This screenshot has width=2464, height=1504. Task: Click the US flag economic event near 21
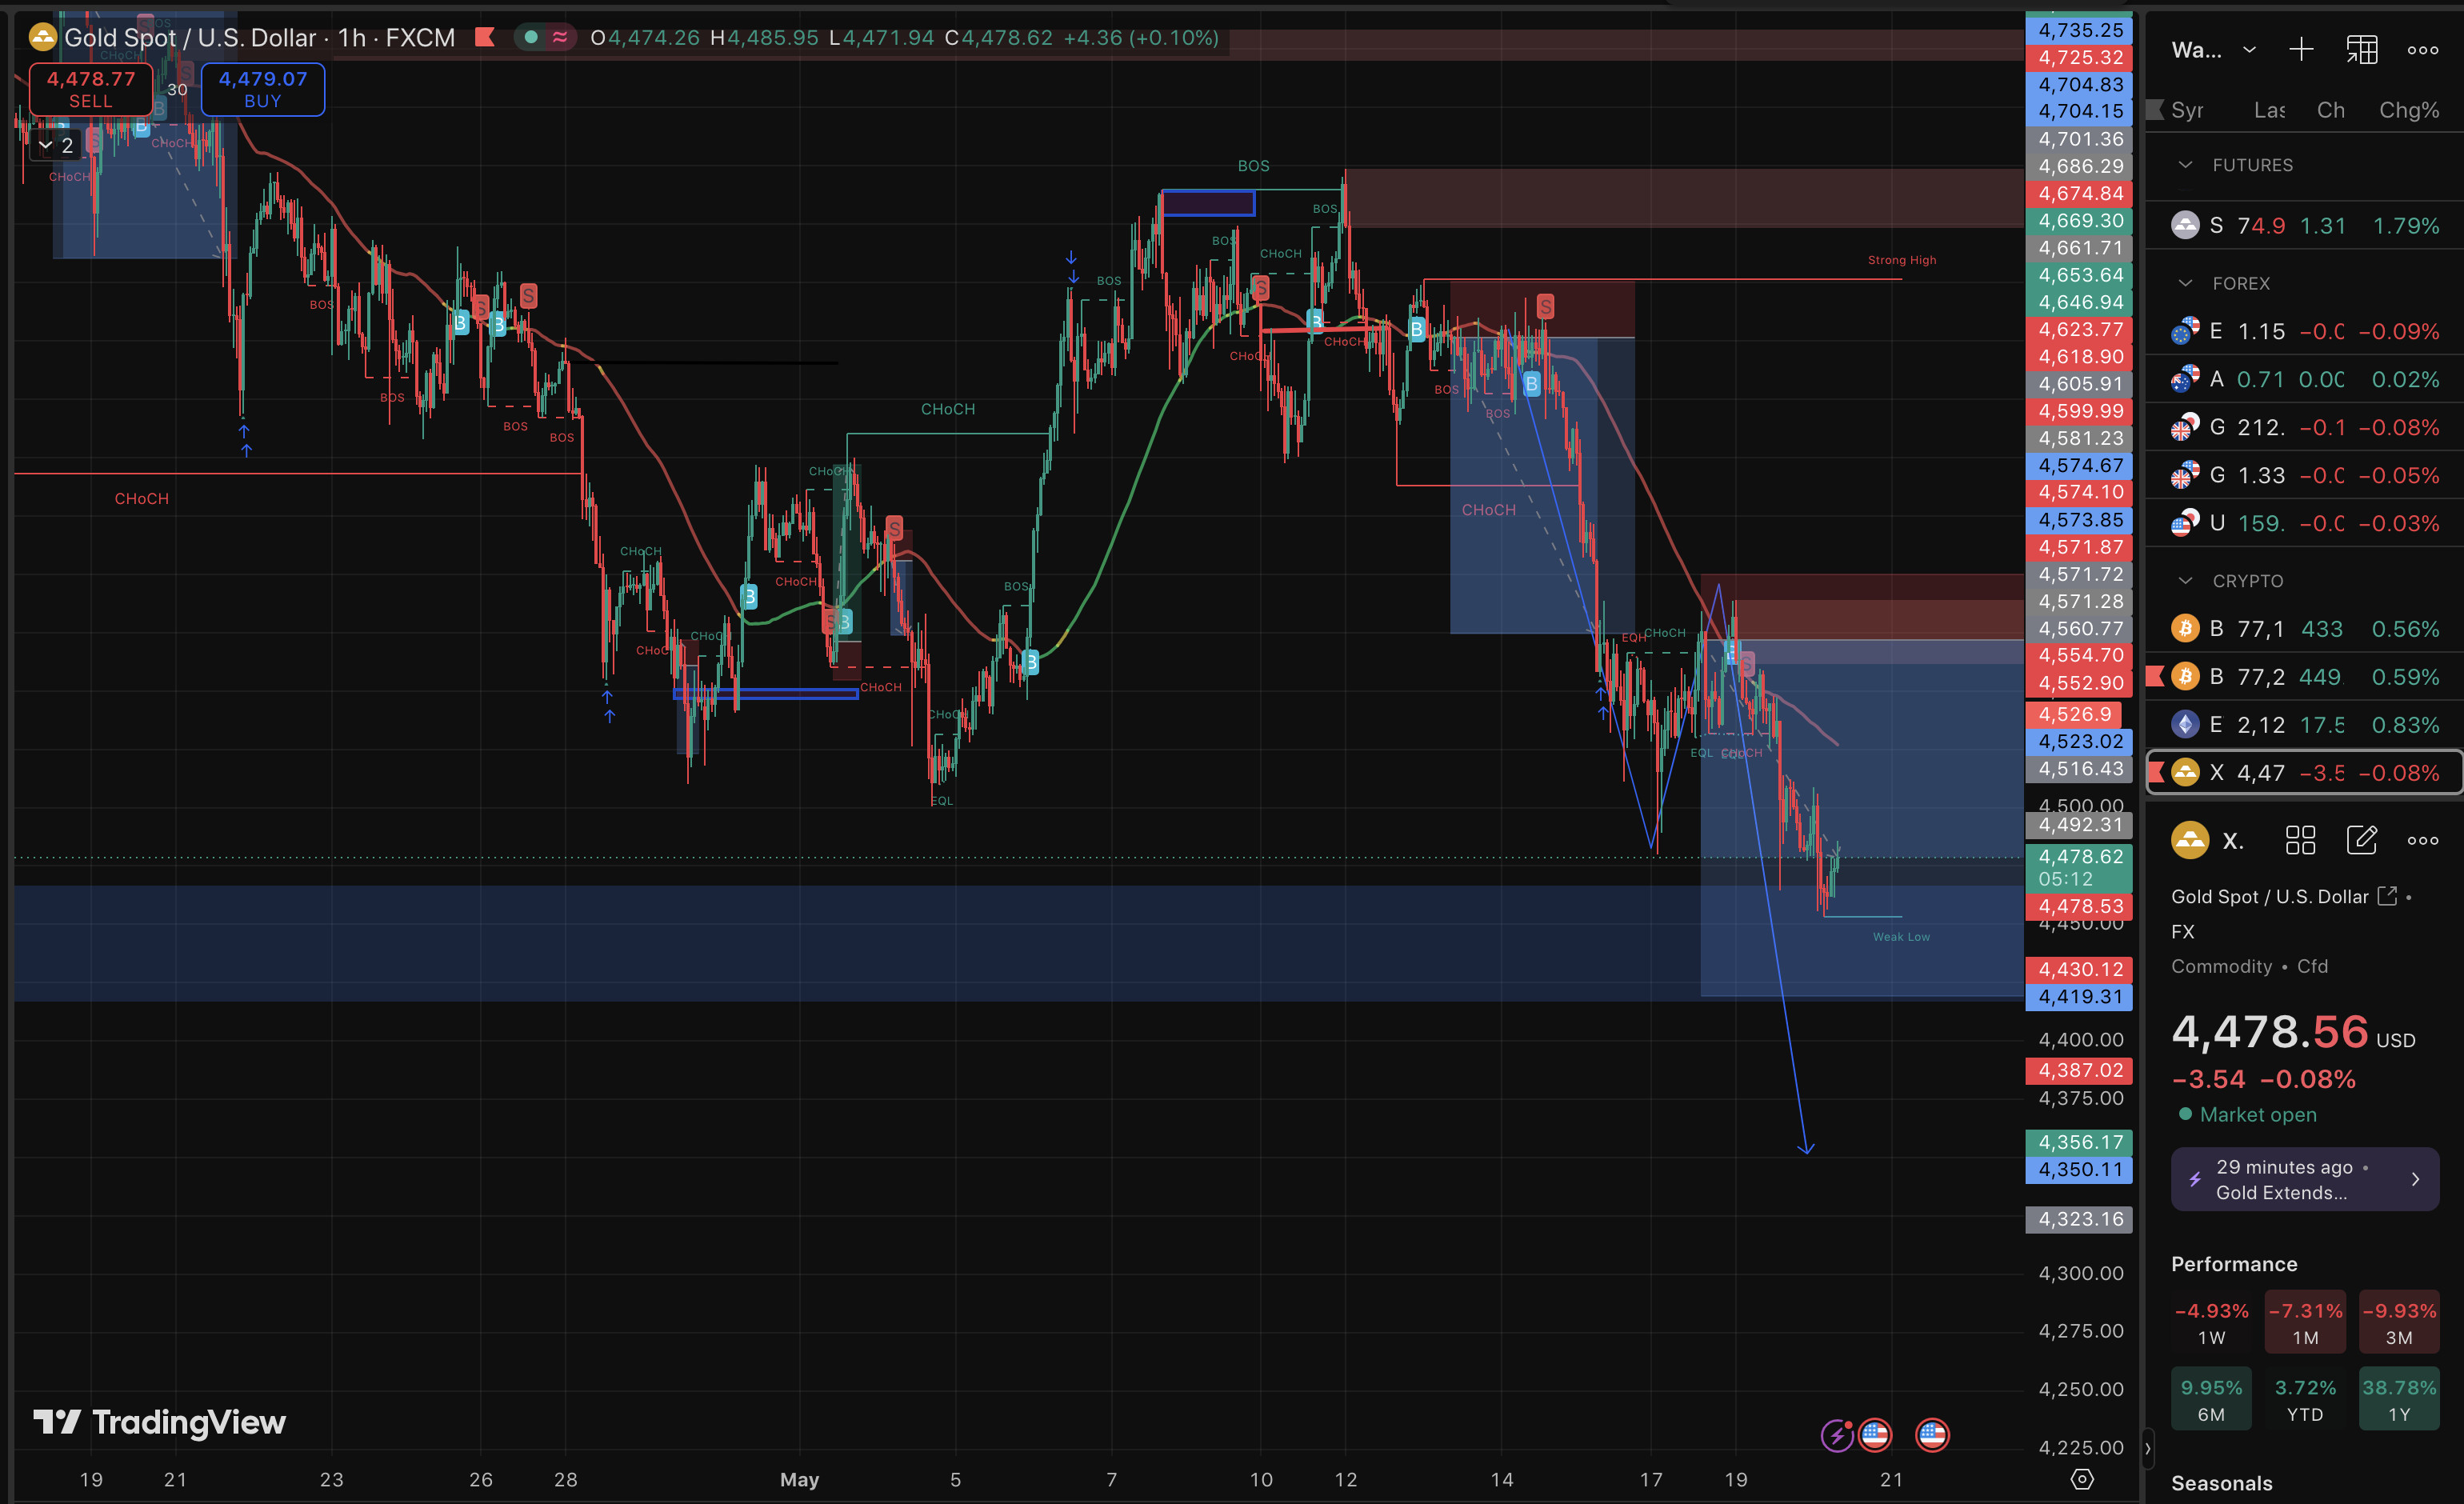(x=1932, y=1435)
